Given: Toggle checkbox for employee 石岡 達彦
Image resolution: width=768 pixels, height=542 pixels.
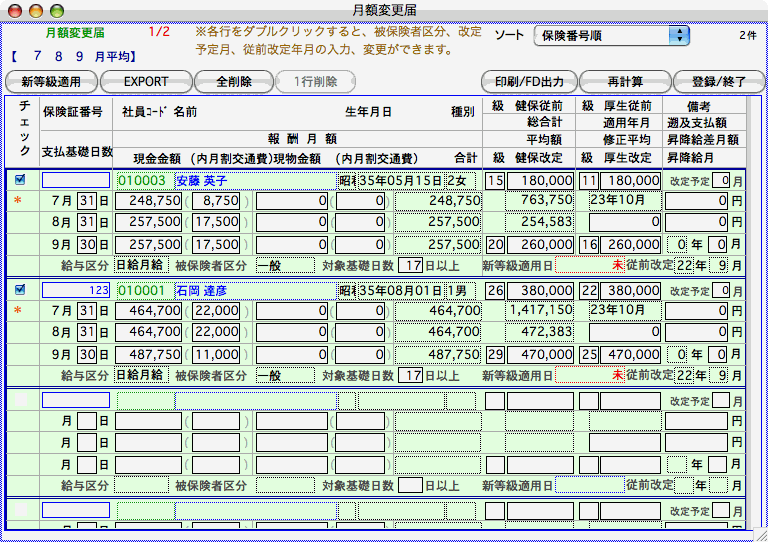Looking at the screenshot, I should (x=21, y=289).
